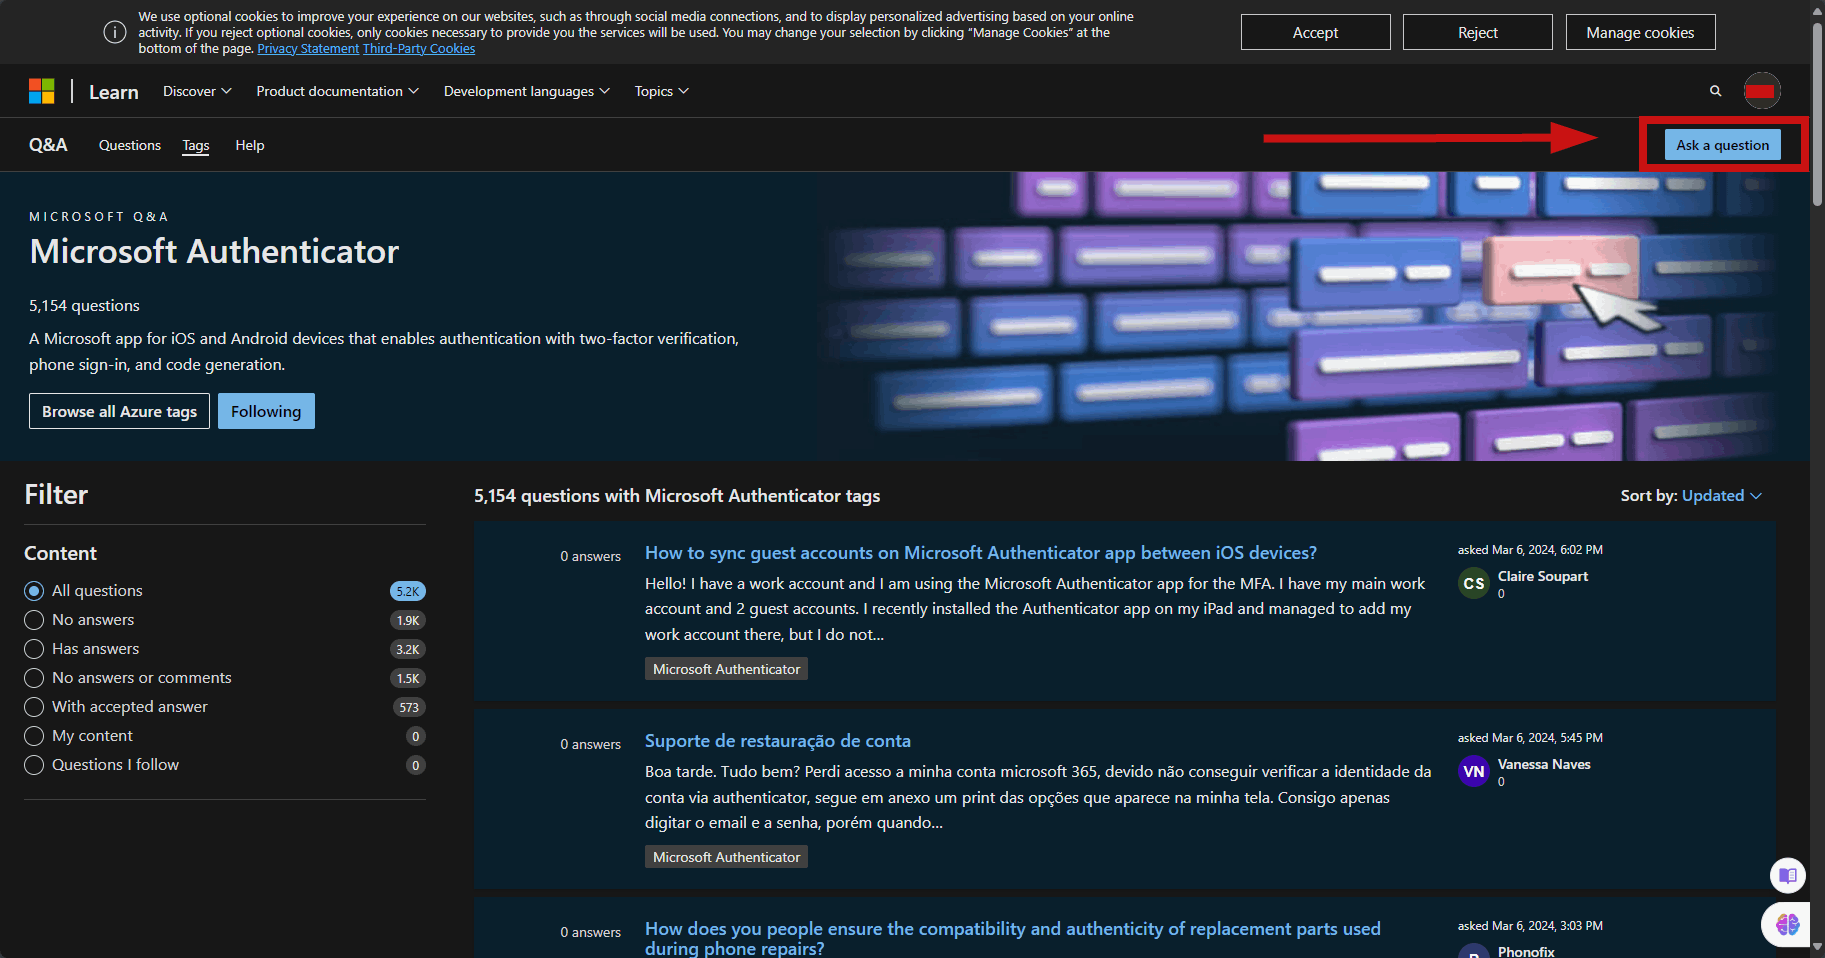Open 'Suporte de restauração de conta' question
The width and height of the screenshot is (1825, 958).
(x=778, y=741)
